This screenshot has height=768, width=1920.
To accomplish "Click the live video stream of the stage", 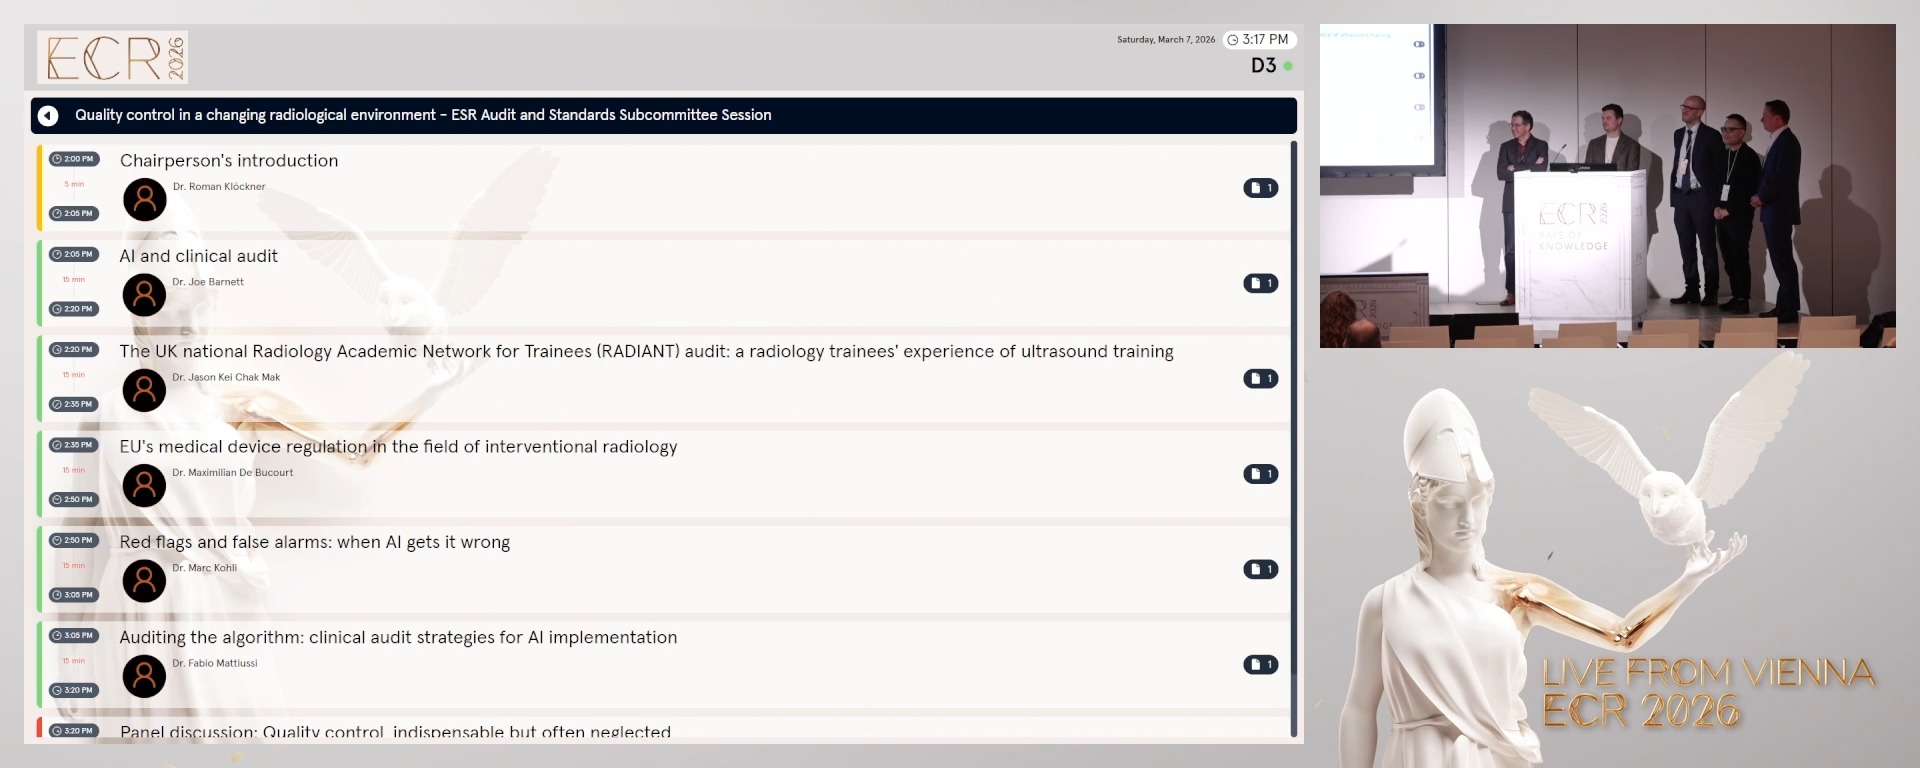I will pos(1607,186).
